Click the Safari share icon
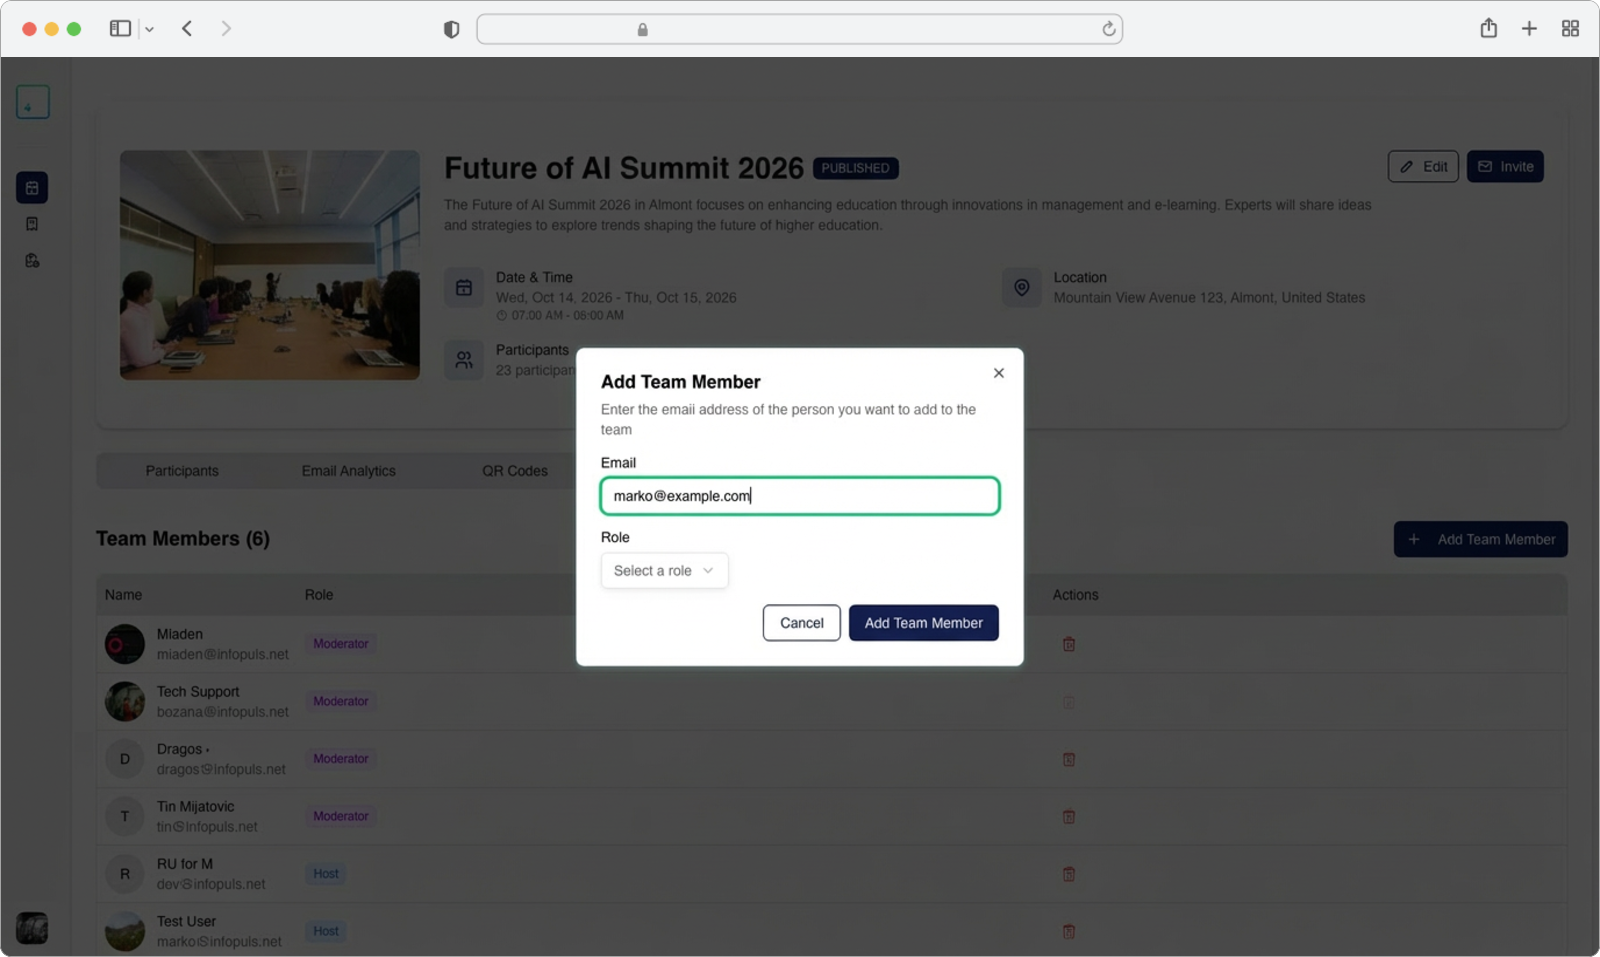The height and width of the screenshot is (957, 1600). click(x=1488, y=29)
